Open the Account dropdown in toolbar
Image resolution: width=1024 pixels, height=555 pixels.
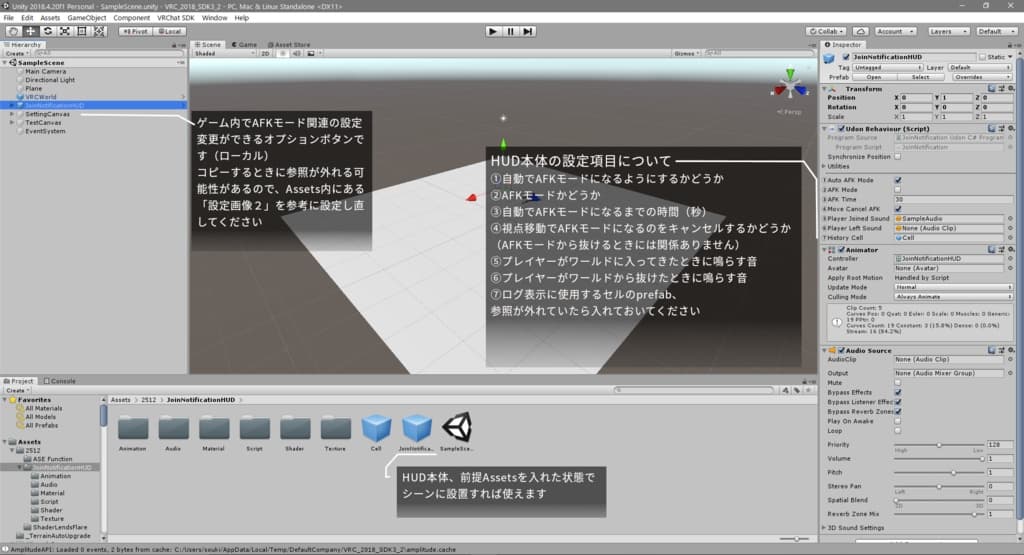[895, 31]
